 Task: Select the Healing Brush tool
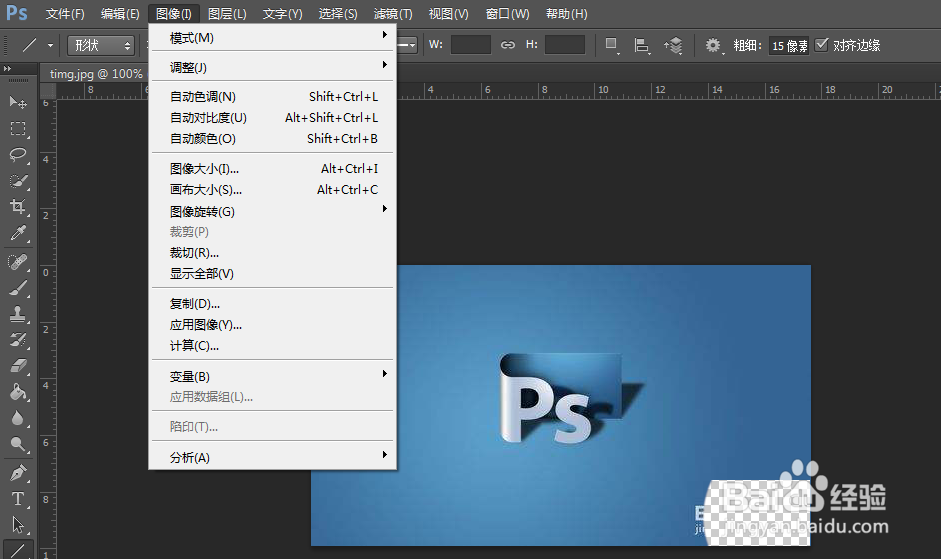pyautogui.click(x=18, y=262)
